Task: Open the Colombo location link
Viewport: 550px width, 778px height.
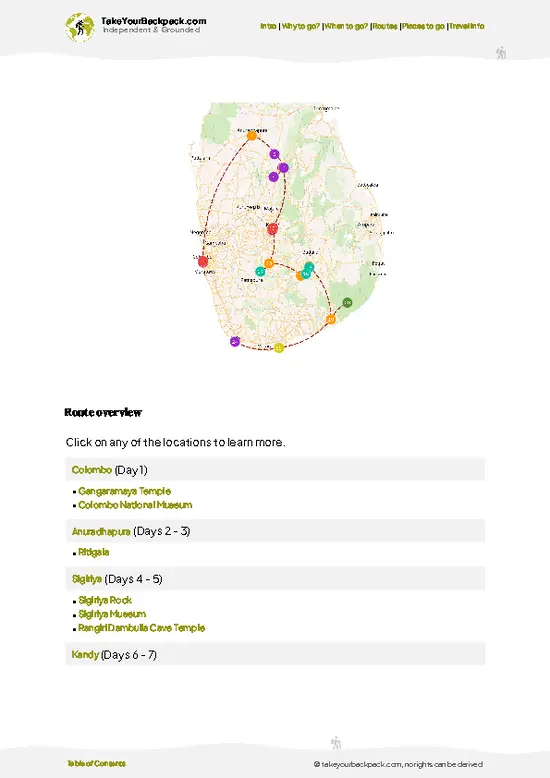Action: click(x=92, y=470)
